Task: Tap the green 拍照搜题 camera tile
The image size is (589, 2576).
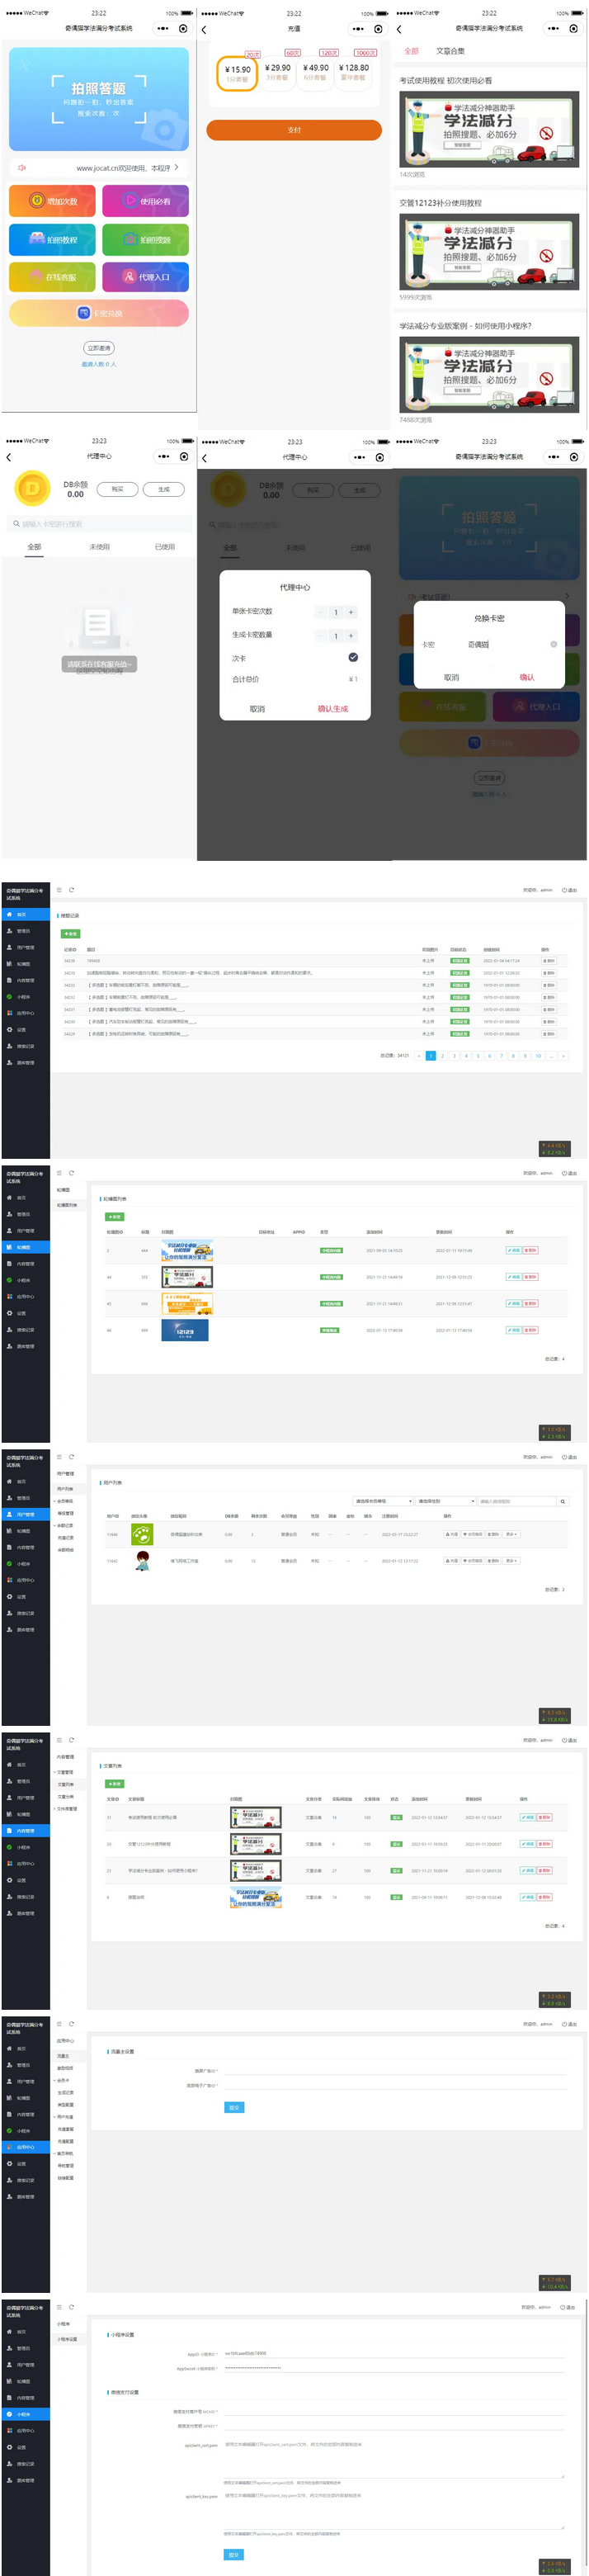Action: click(x=145, y=240)
